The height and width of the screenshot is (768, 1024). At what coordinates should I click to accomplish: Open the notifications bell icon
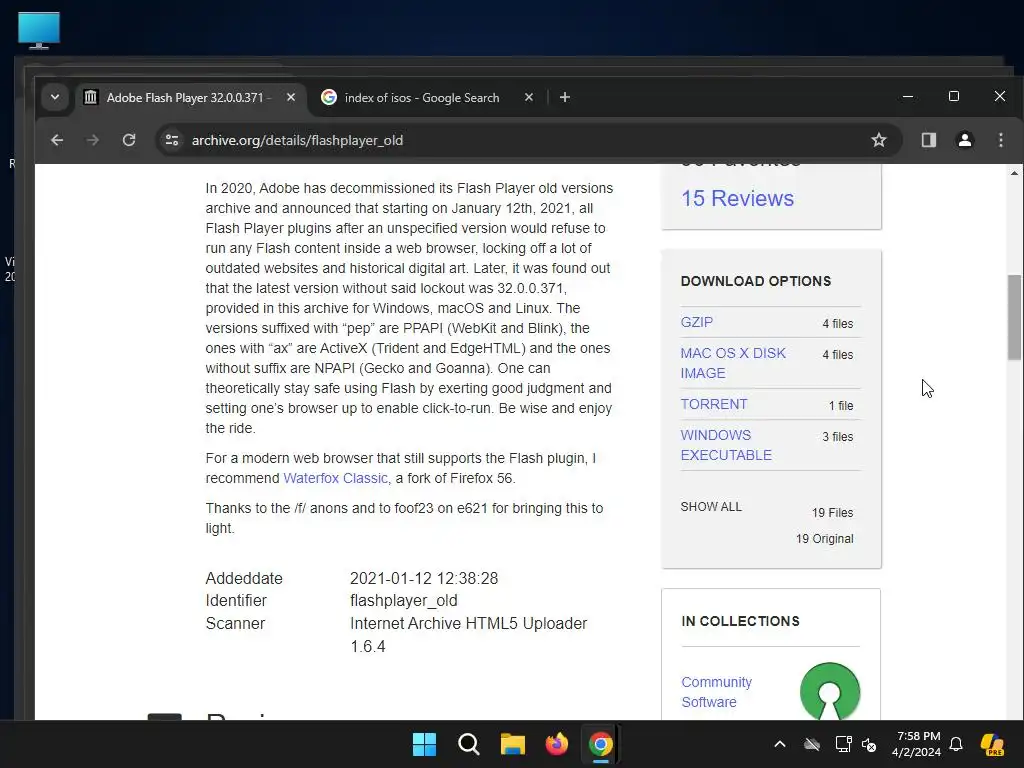pyautogui.click(x=956, y=744)
